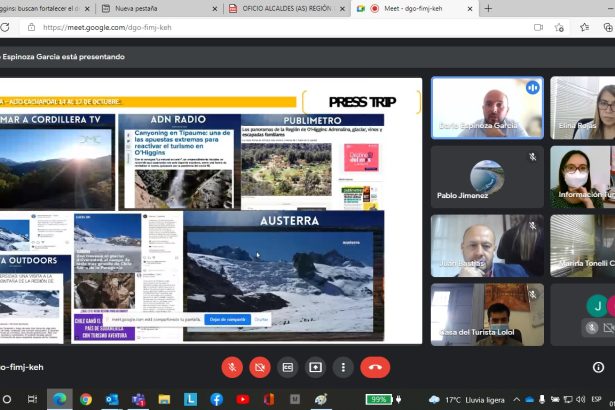Open Microsoft Office from taskbar
615x410 pixels.
click(269, 399)
